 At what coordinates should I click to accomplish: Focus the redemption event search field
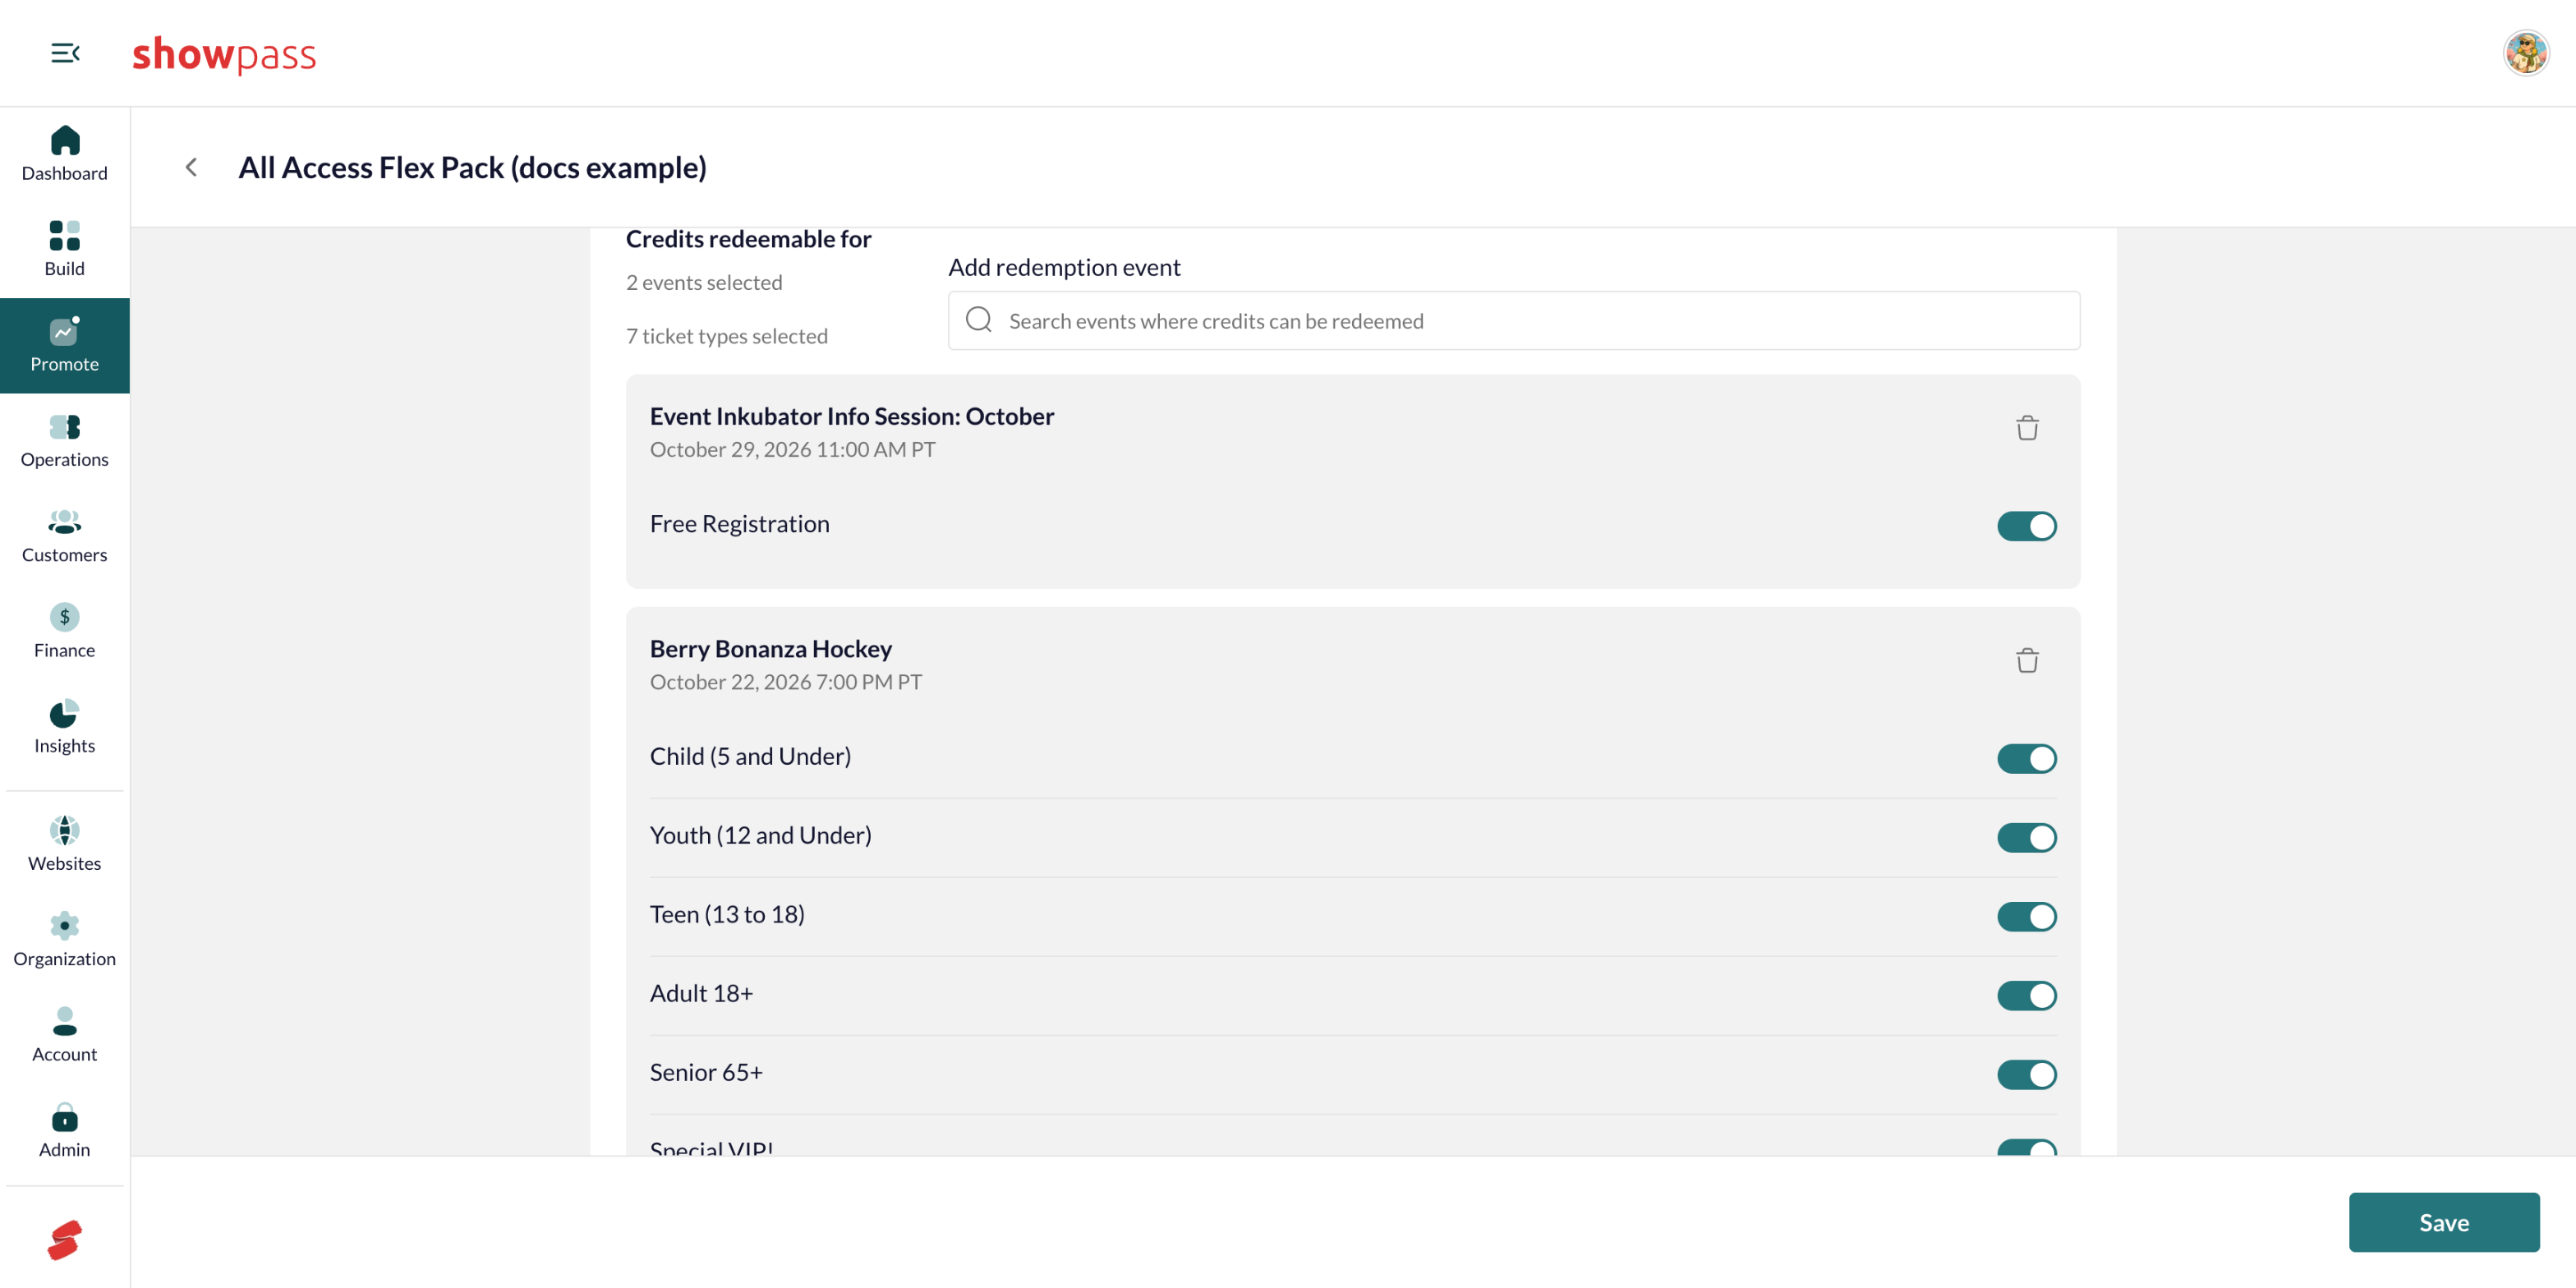1513,320
